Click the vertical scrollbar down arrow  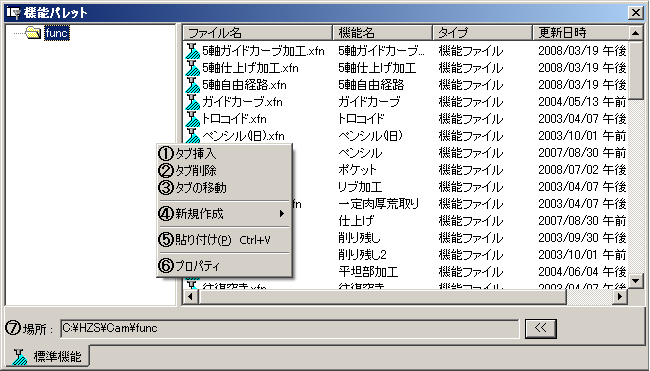coord(635,281)
